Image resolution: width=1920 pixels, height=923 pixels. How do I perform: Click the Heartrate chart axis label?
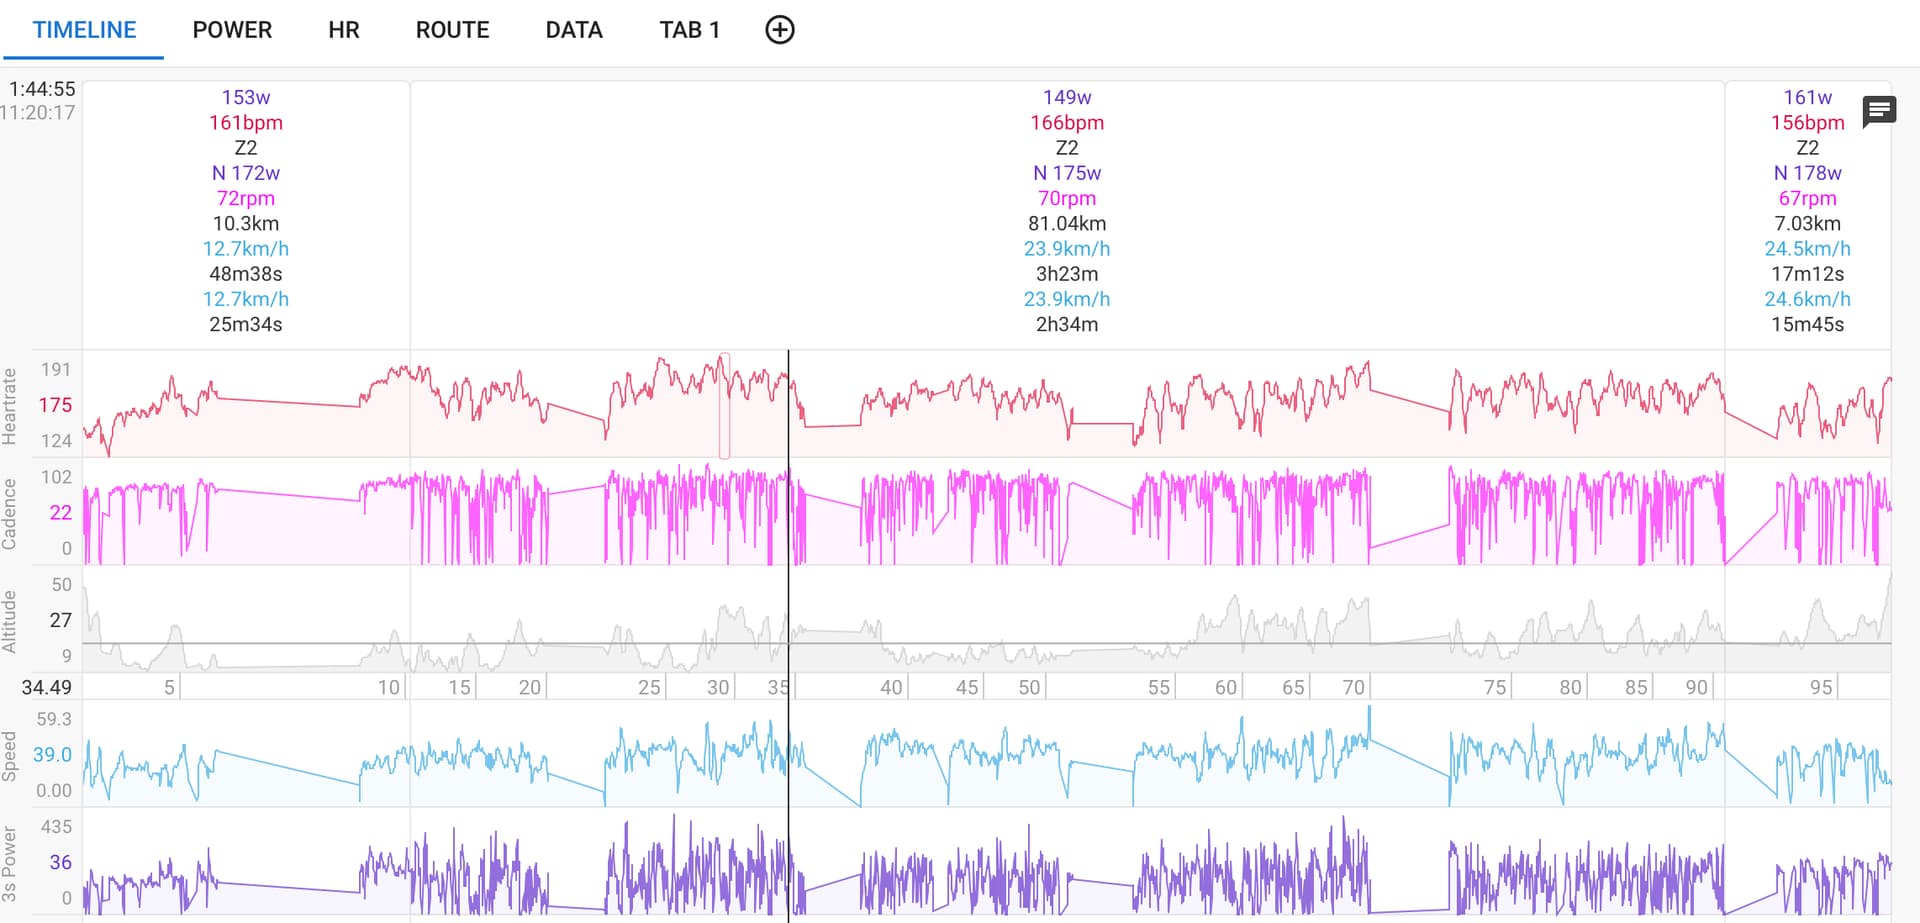[10, 406]
